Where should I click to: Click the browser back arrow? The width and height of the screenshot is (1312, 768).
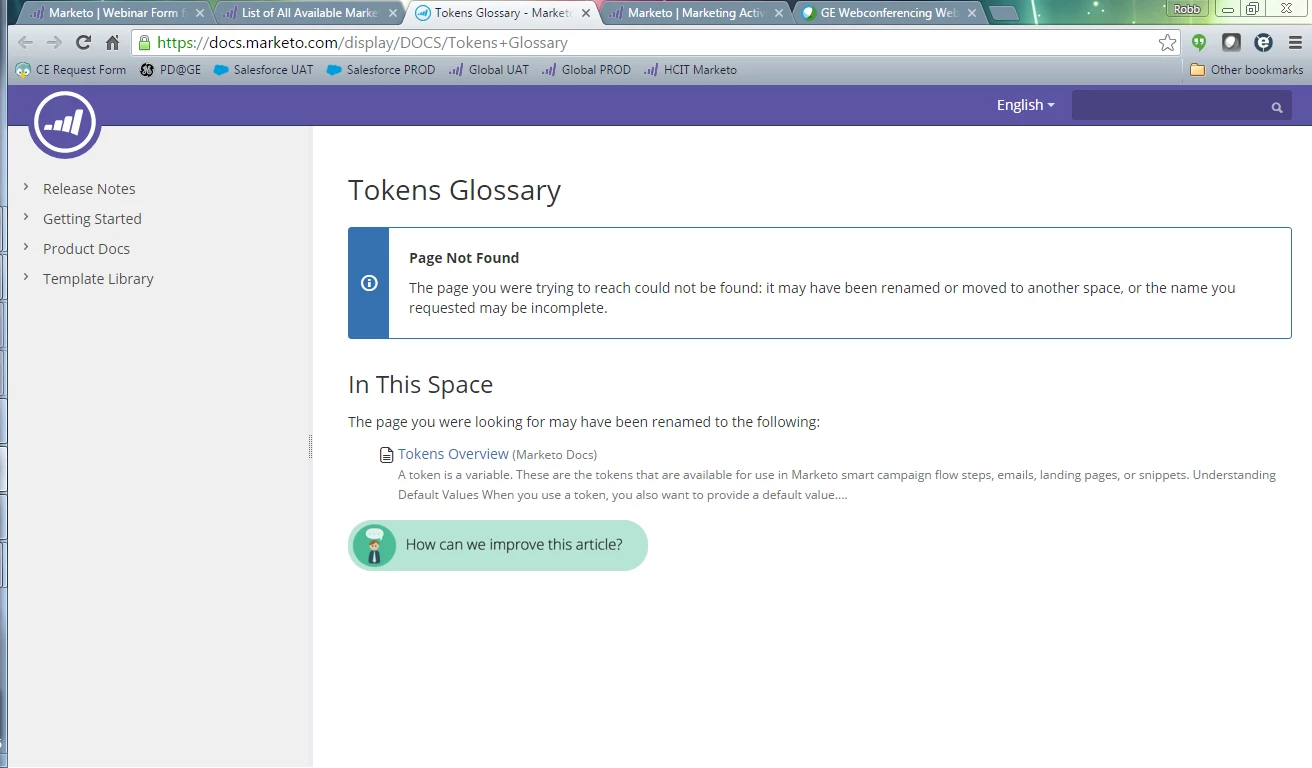tap(26, 43)
